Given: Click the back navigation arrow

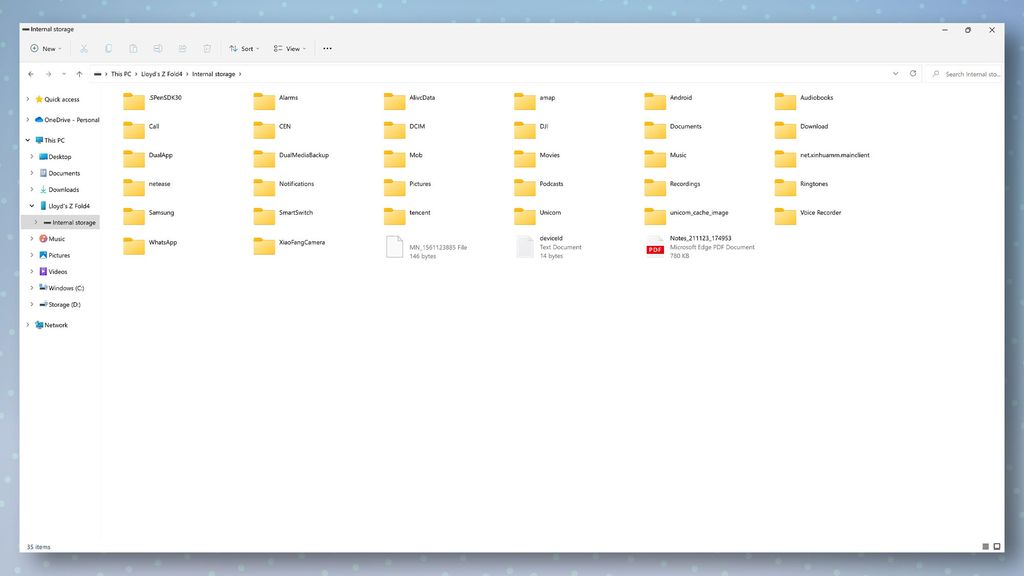Looking at the screenshot, I should pyautogui.click(x=30, y=73).
